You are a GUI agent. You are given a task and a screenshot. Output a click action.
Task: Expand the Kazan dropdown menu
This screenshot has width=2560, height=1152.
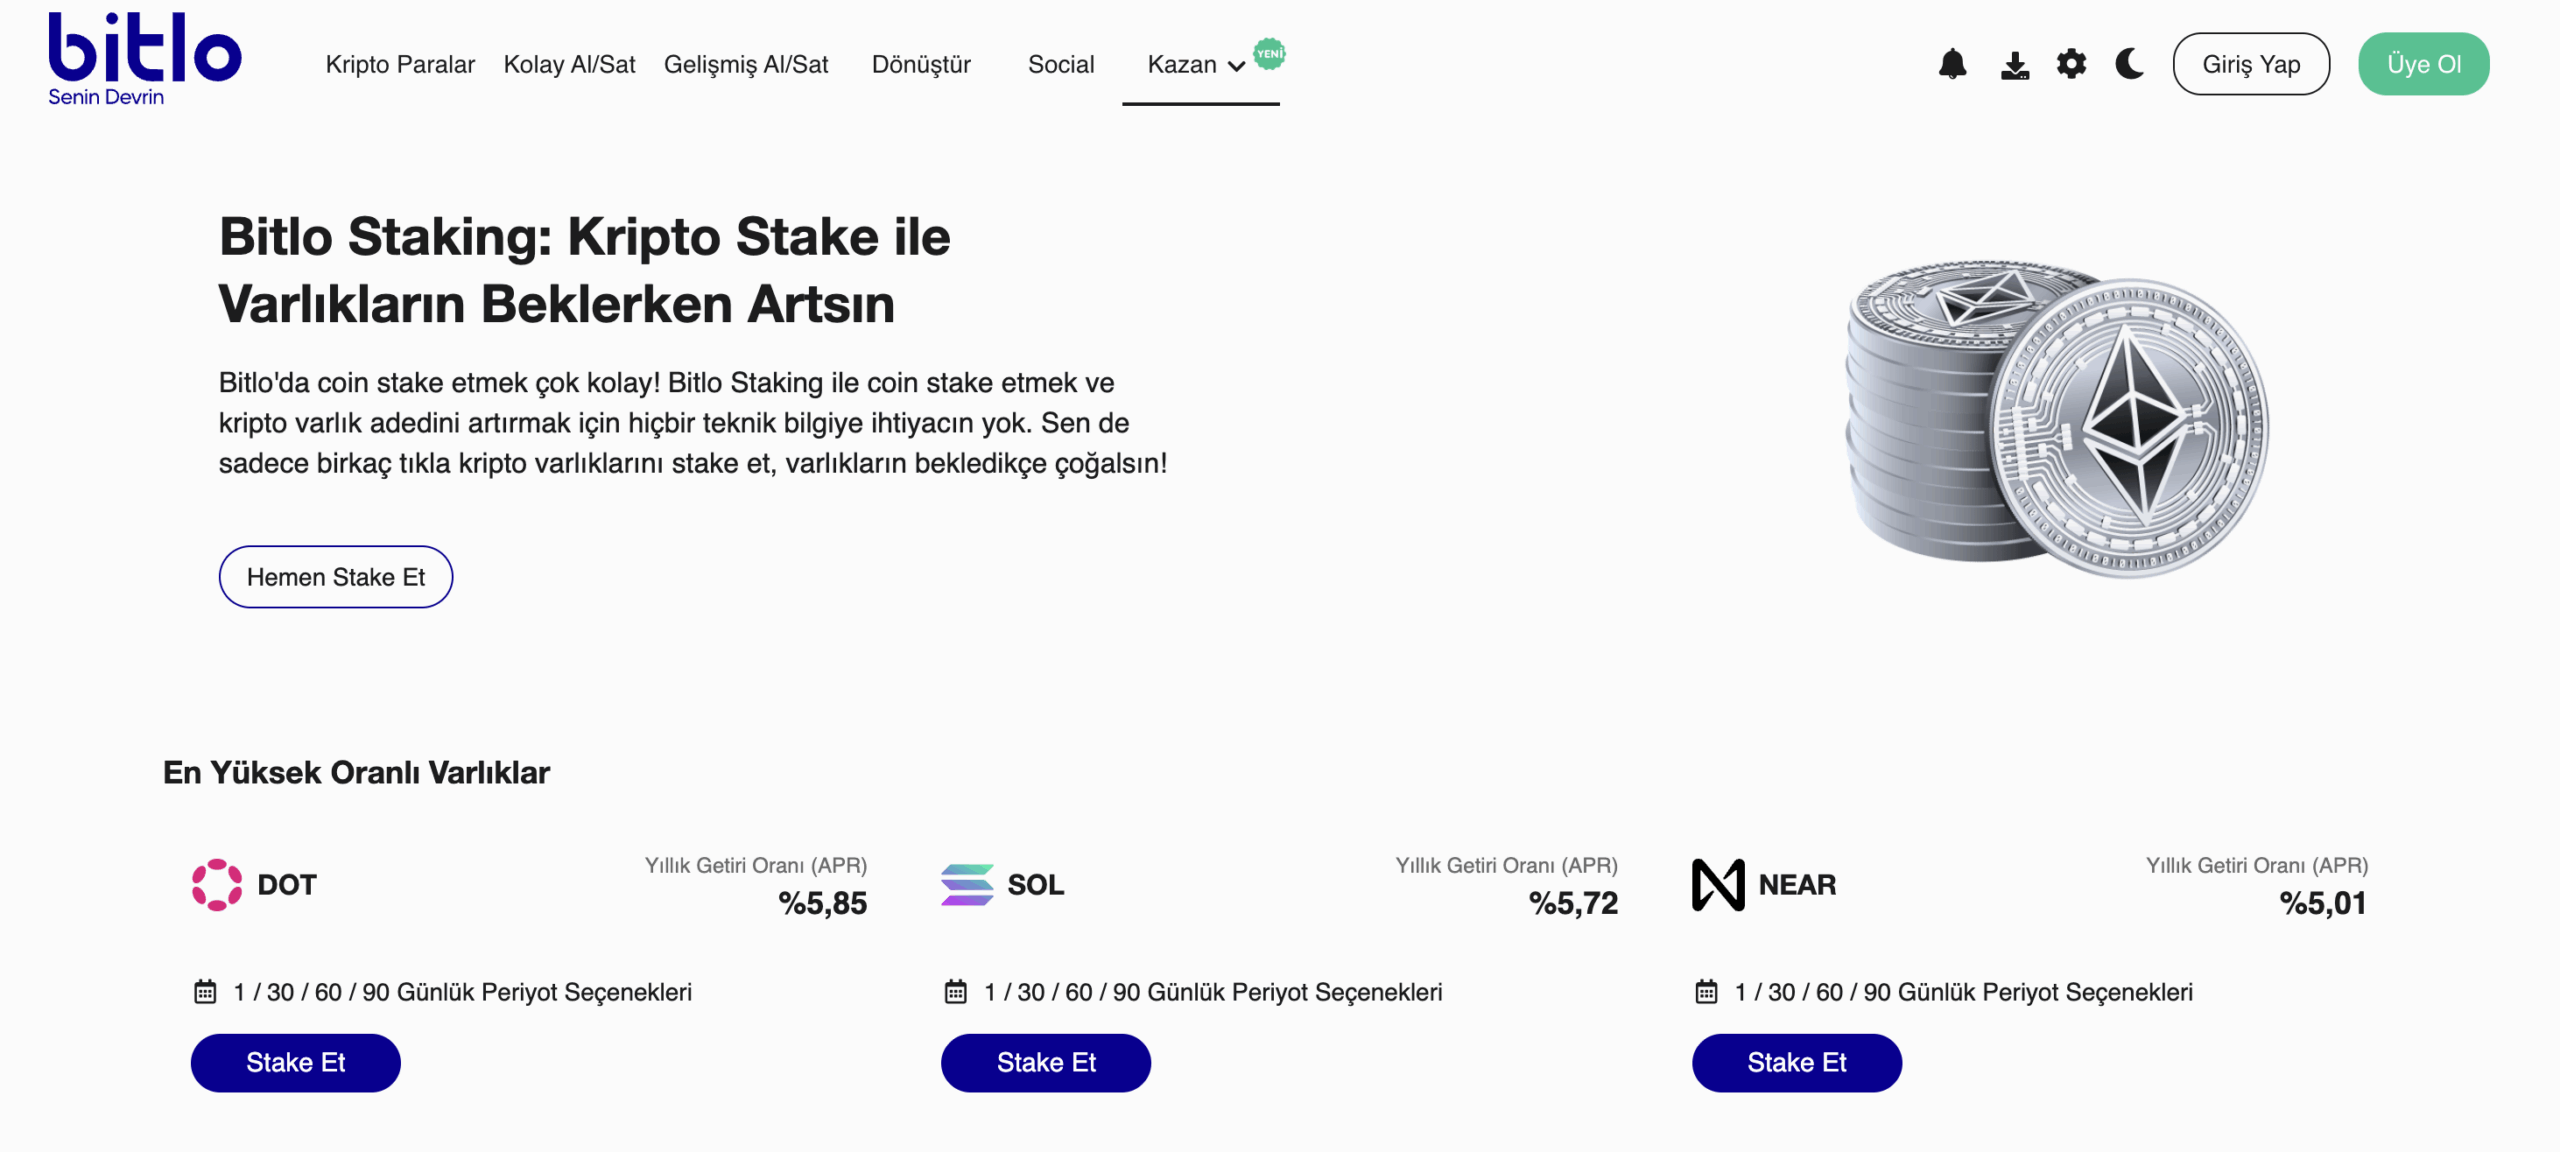click(x=1196, y=65)
